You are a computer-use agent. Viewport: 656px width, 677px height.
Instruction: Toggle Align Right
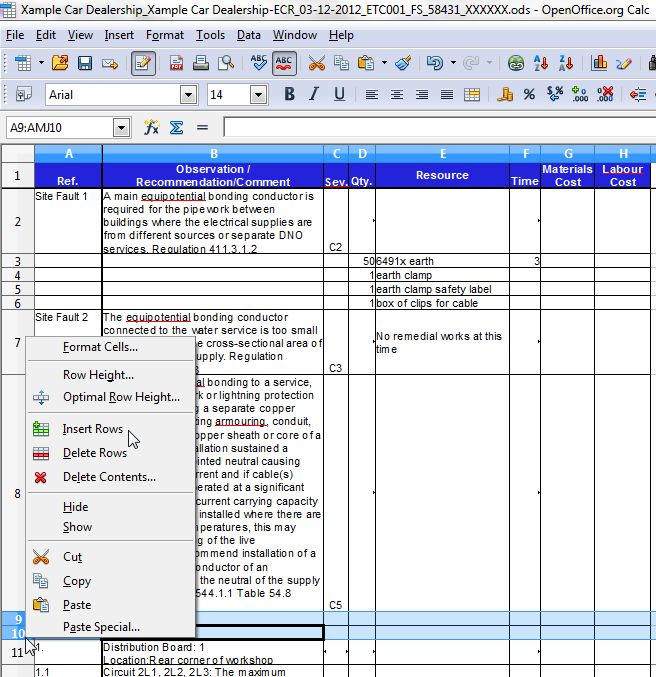point(421,95)
